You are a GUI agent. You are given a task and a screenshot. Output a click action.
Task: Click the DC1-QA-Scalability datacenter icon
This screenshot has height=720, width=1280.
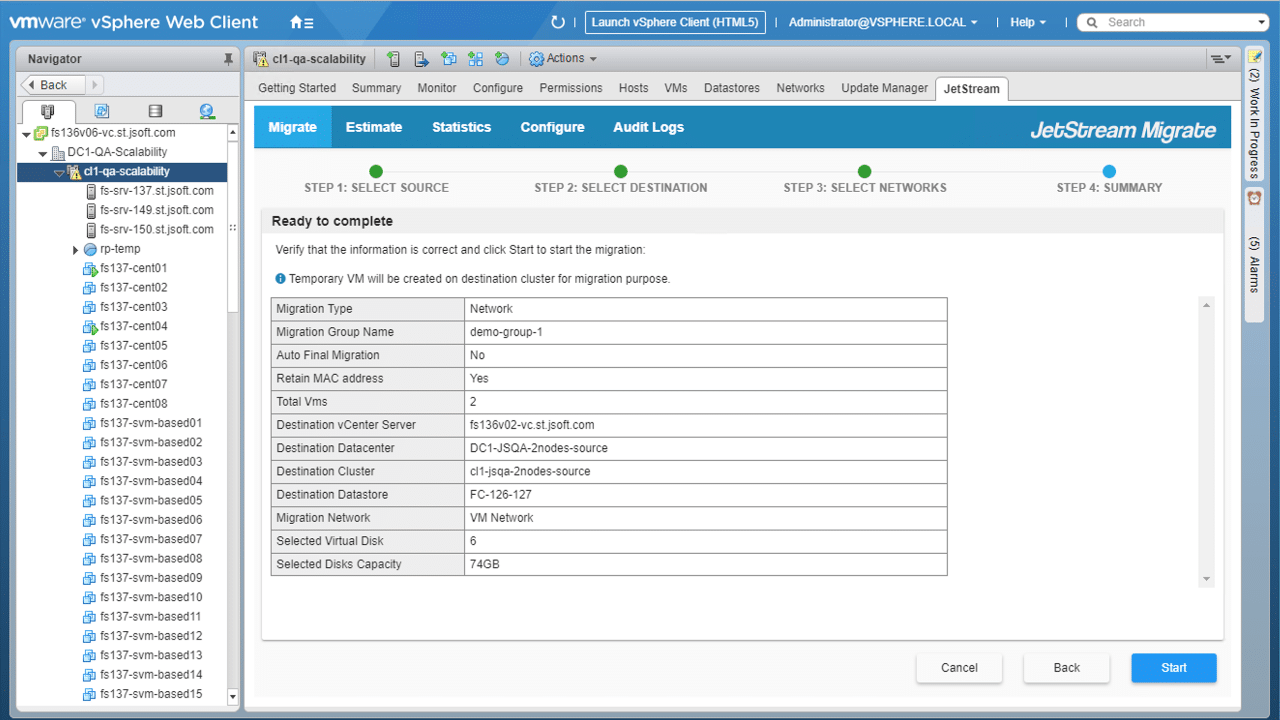pos(58,153)
